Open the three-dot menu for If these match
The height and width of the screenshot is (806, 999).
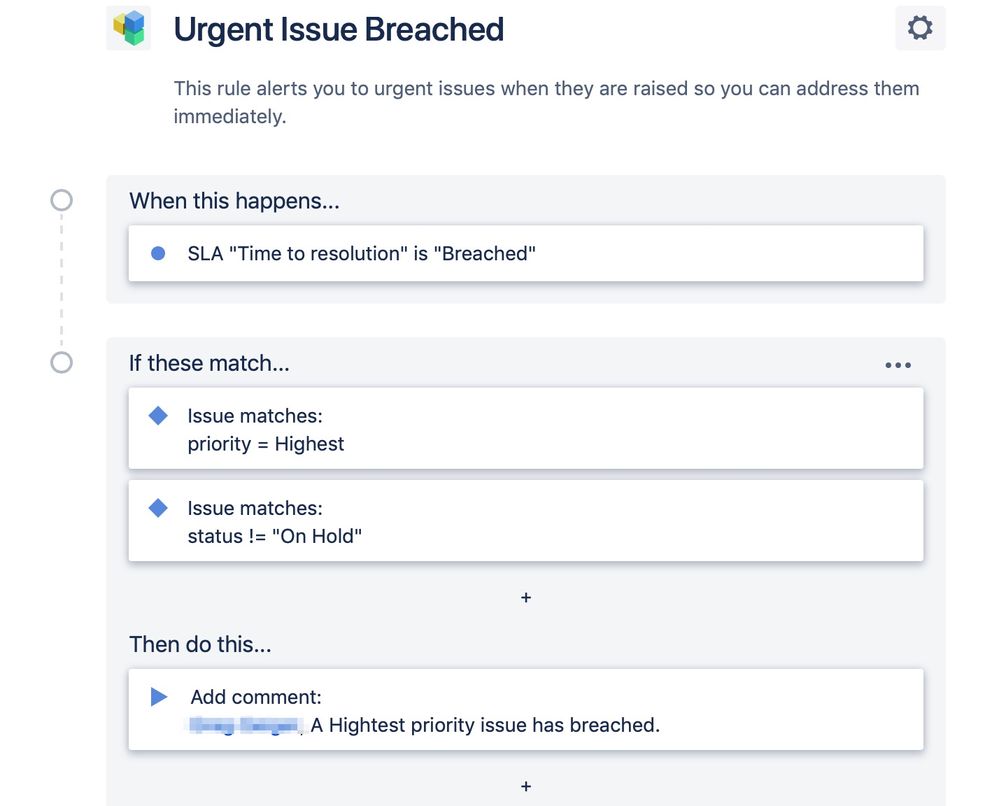pyautogui.click(x=898, y=365)
